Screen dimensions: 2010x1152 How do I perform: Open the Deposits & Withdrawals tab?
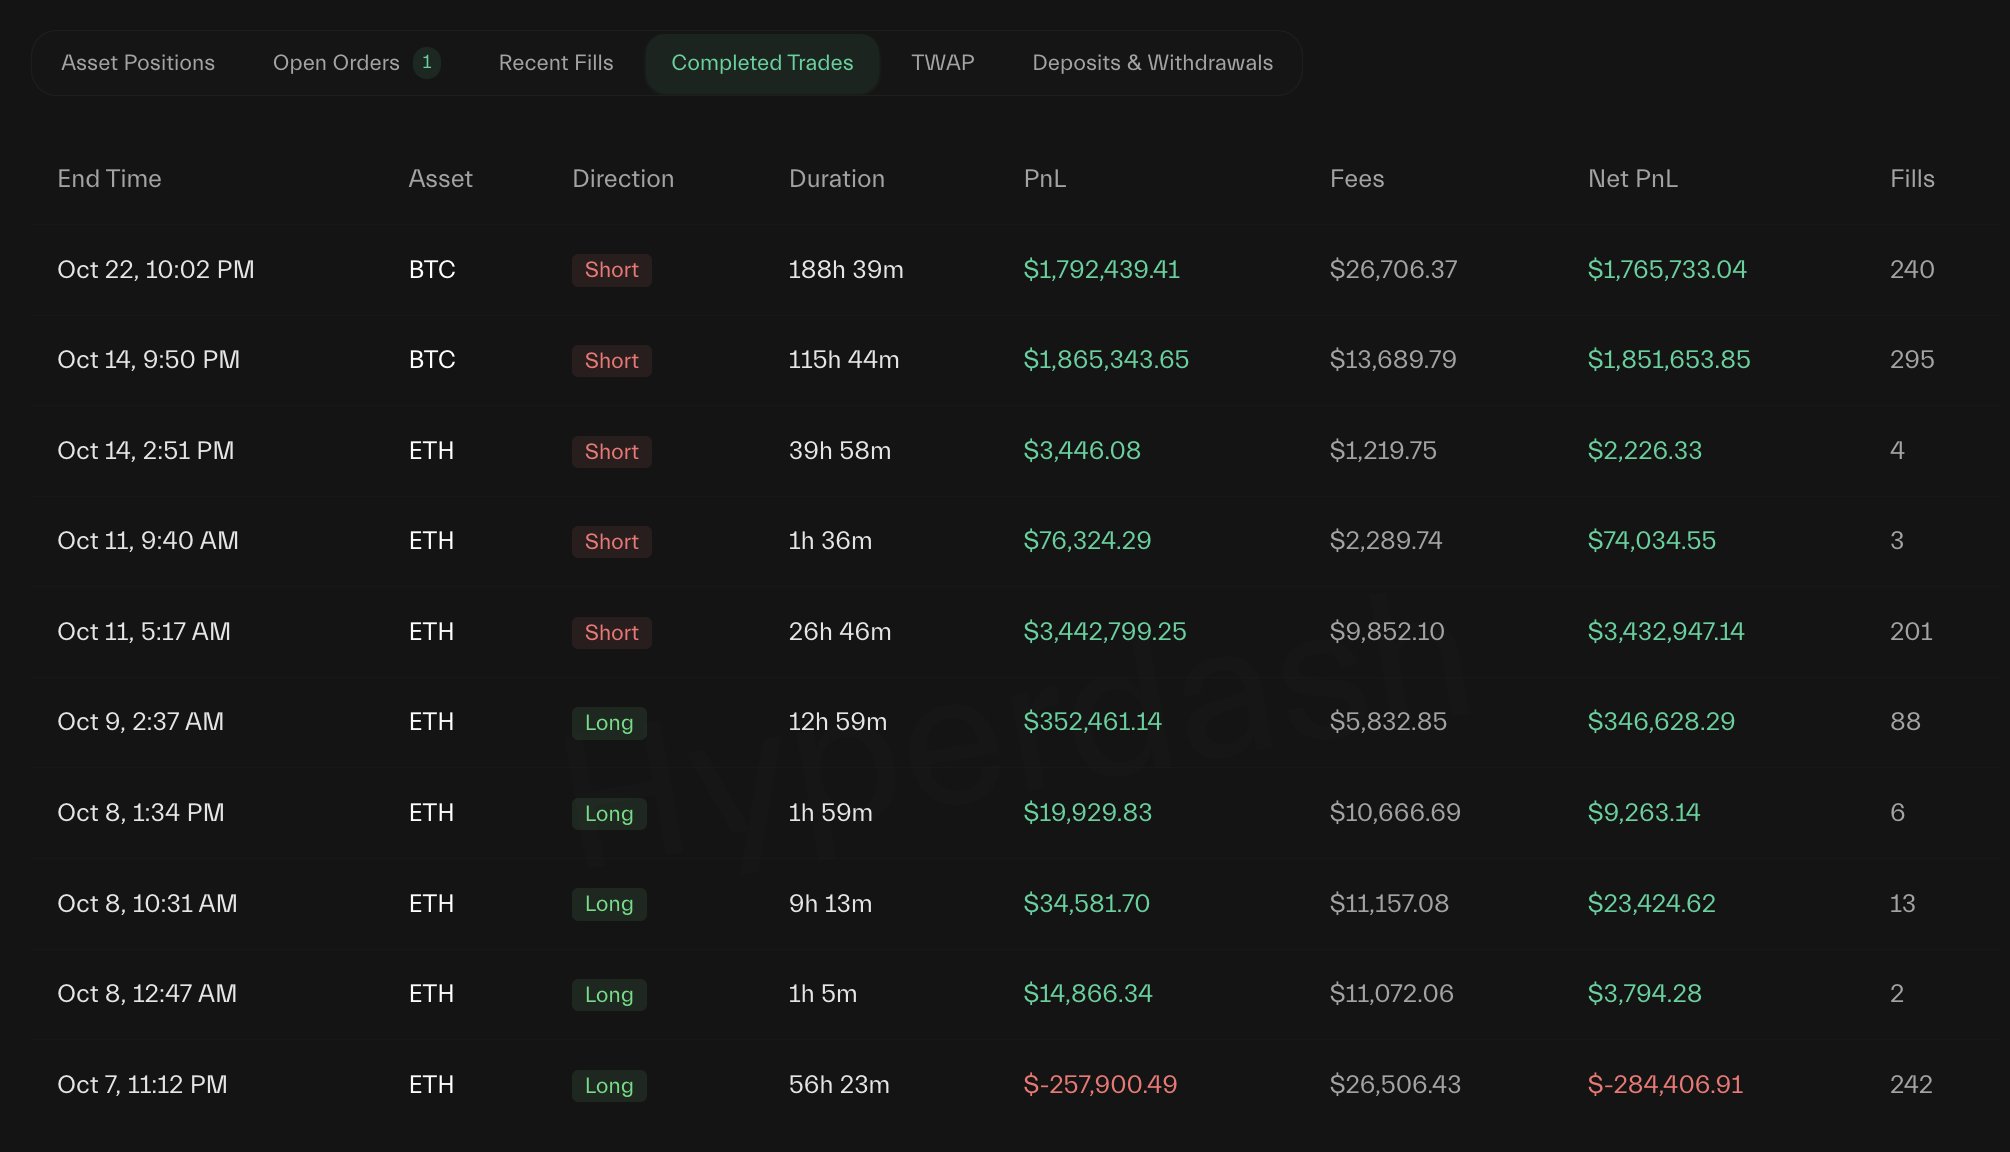point(1152,63)
